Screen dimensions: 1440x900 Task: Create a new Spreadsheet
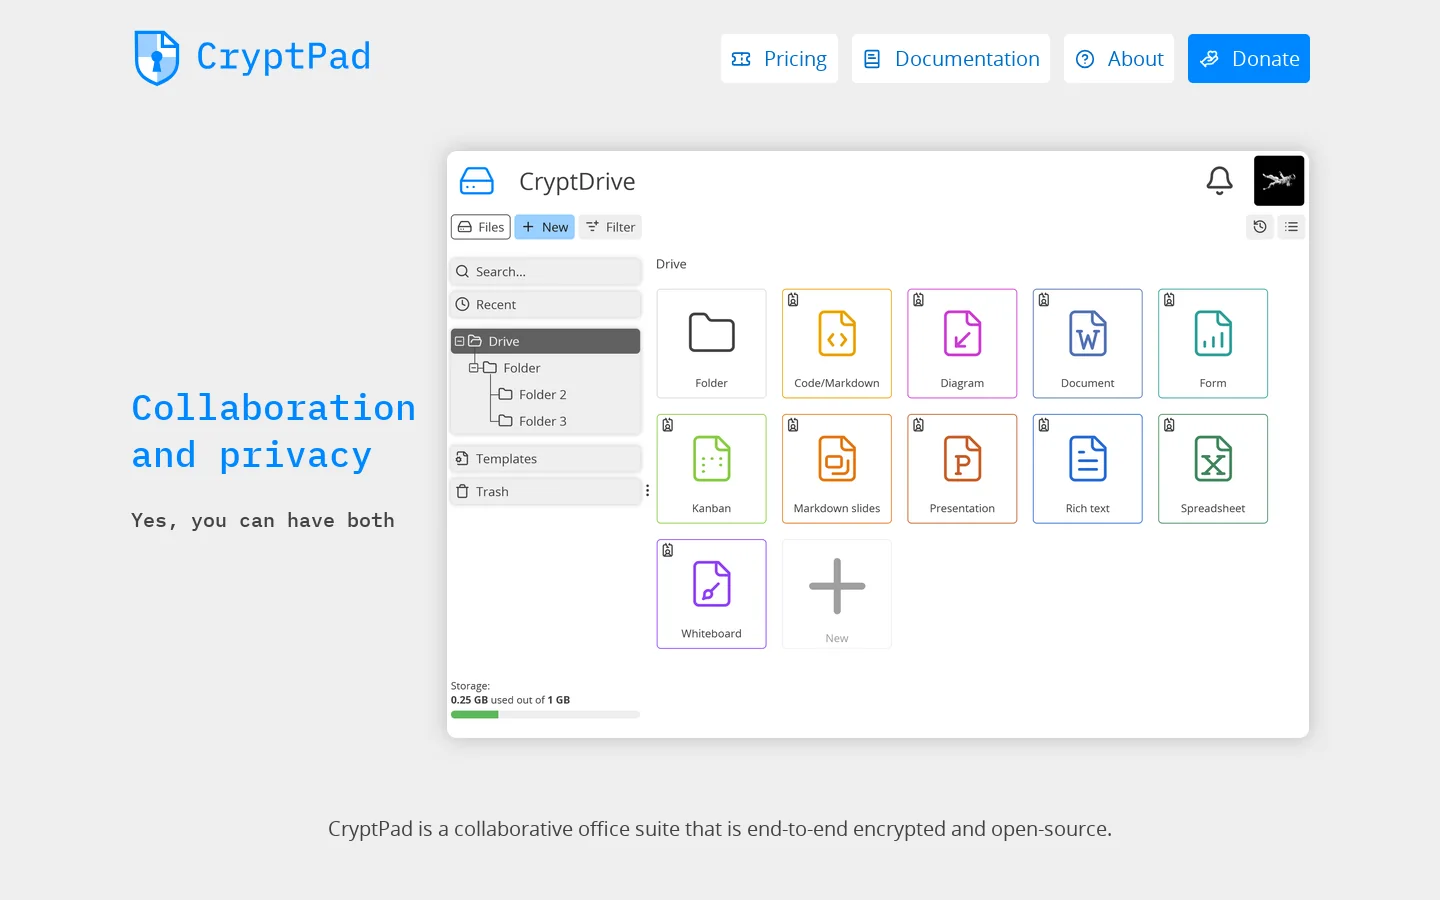pyautogui.click(x=1213, y=469)
